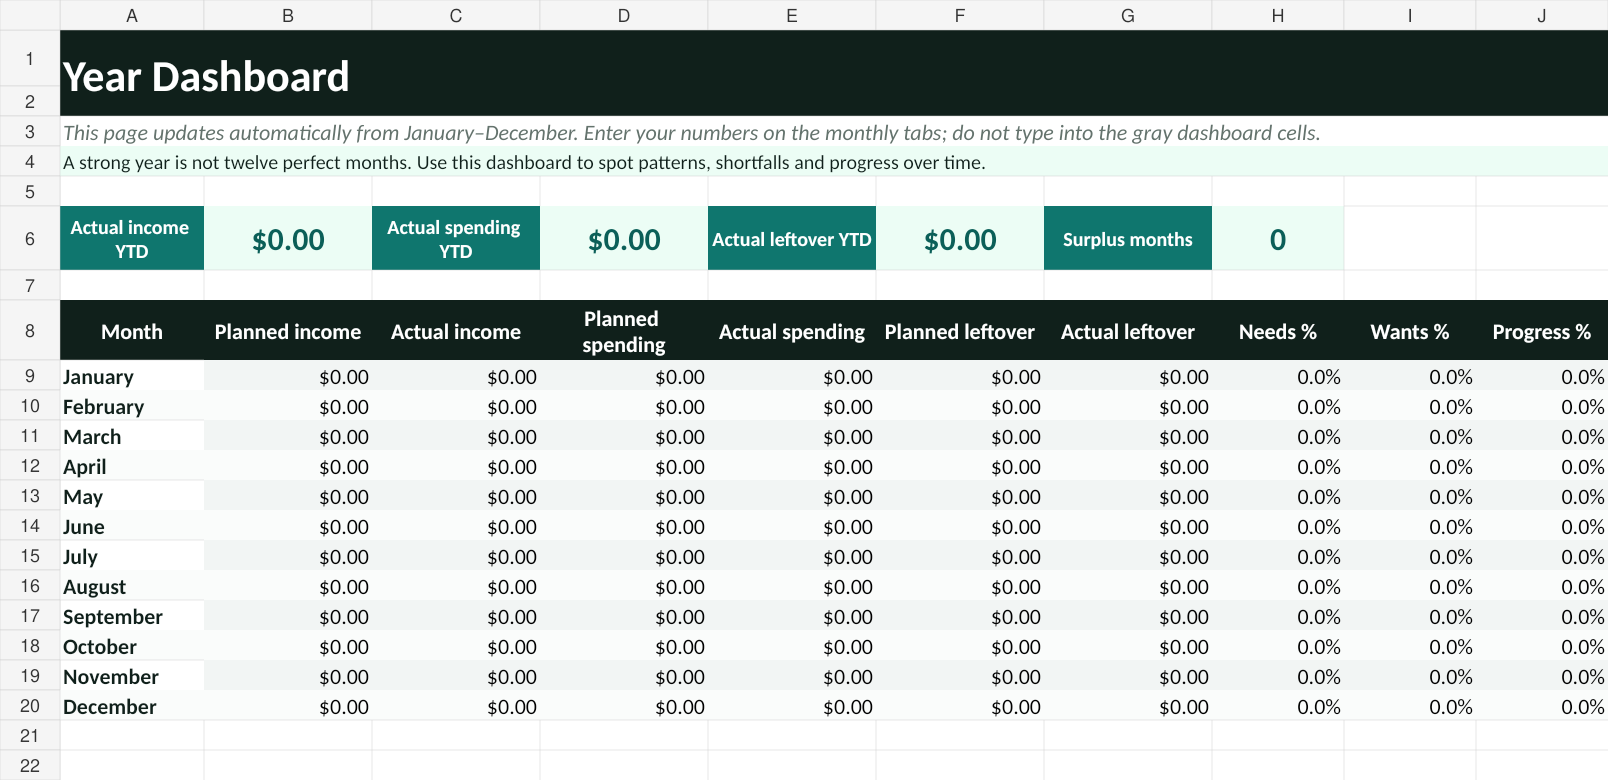The image size is (1608, 780).
Task: Select June's Wants % value
Action: coord(1410,526)
